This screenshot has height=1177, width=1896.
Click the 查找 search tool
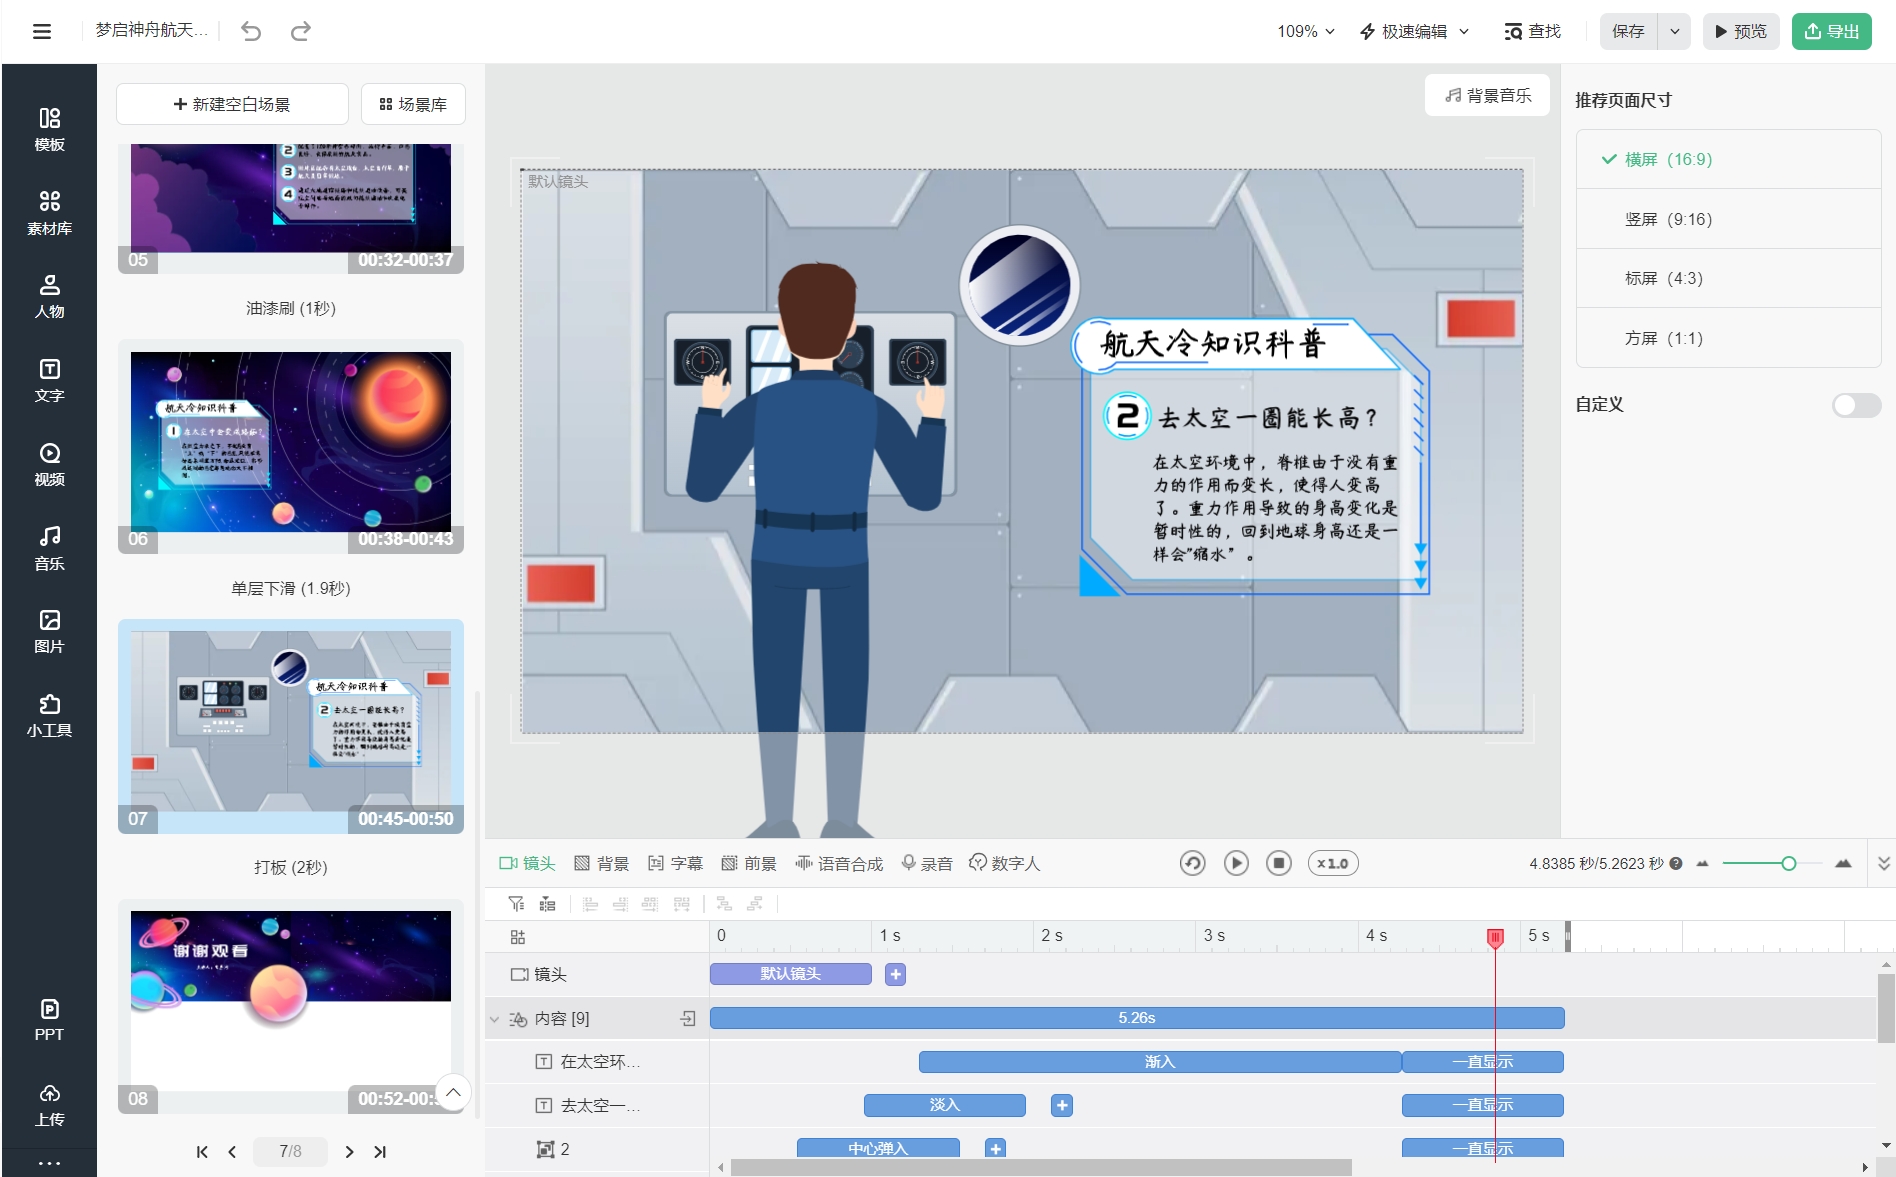coord(1532,31)
